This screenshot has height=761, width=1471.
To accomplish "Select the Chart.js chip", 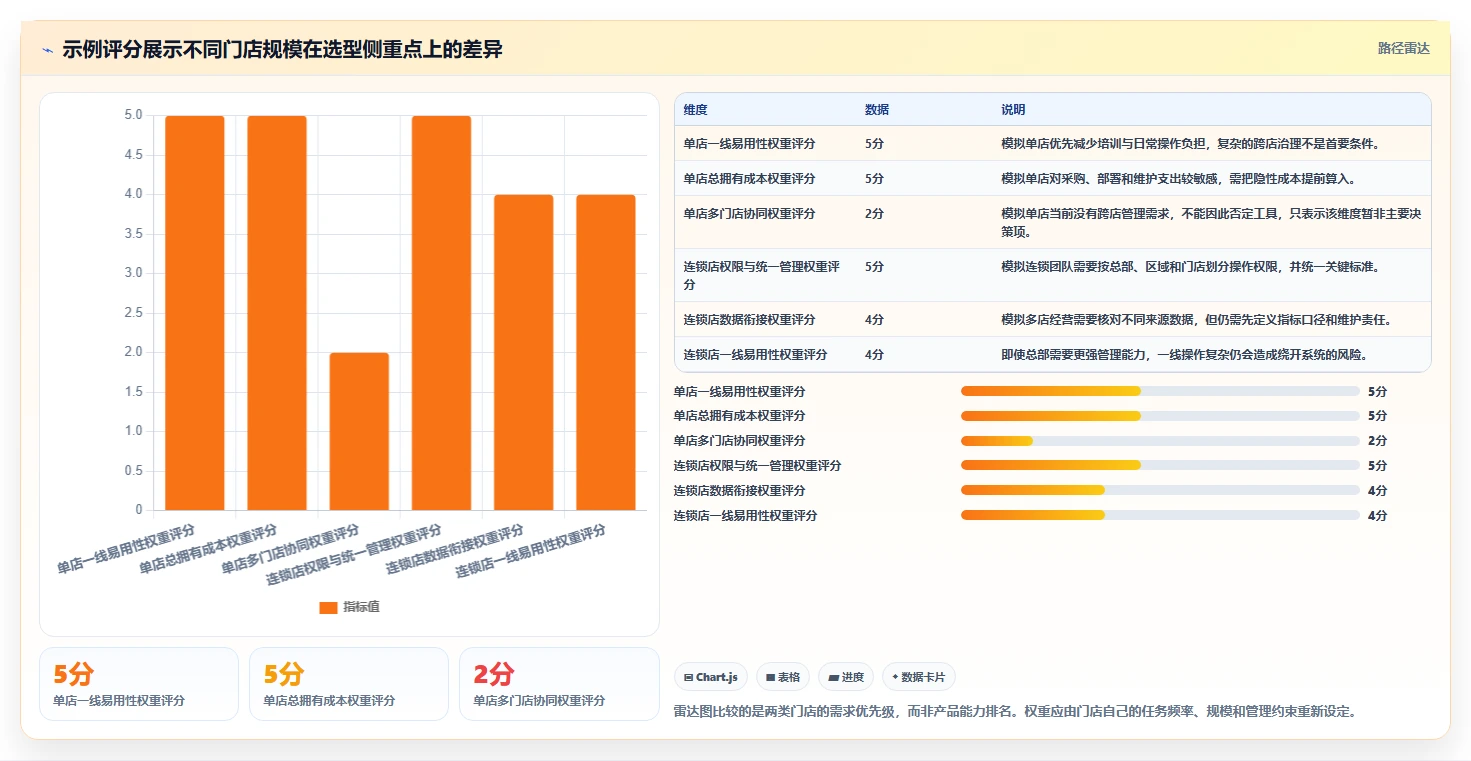I will point(711,677).
